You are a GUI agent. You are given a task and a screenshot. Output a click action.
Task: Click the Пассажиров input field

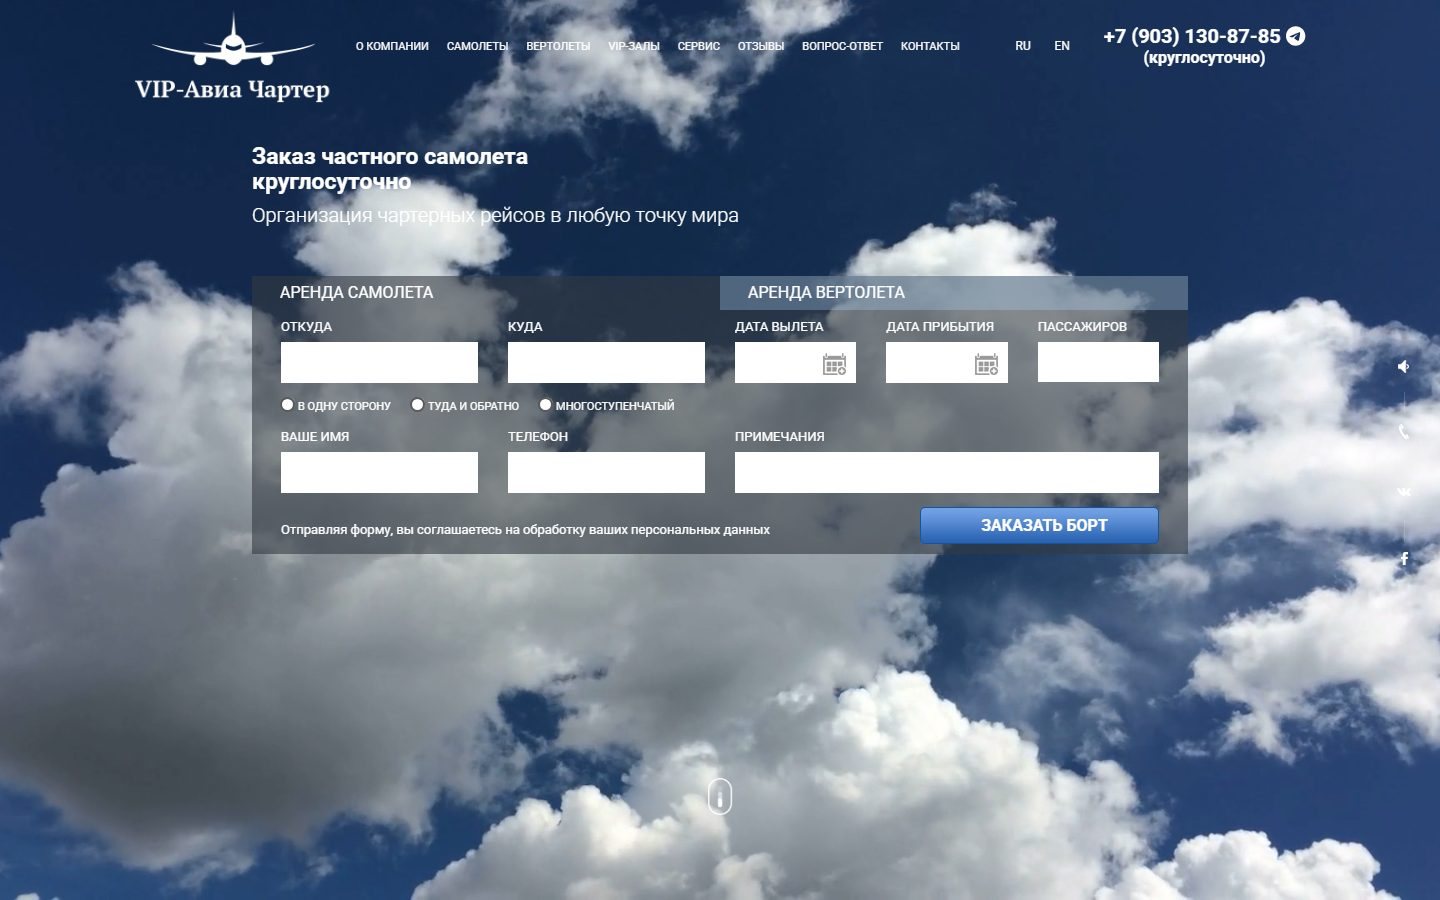point(1098,362)
